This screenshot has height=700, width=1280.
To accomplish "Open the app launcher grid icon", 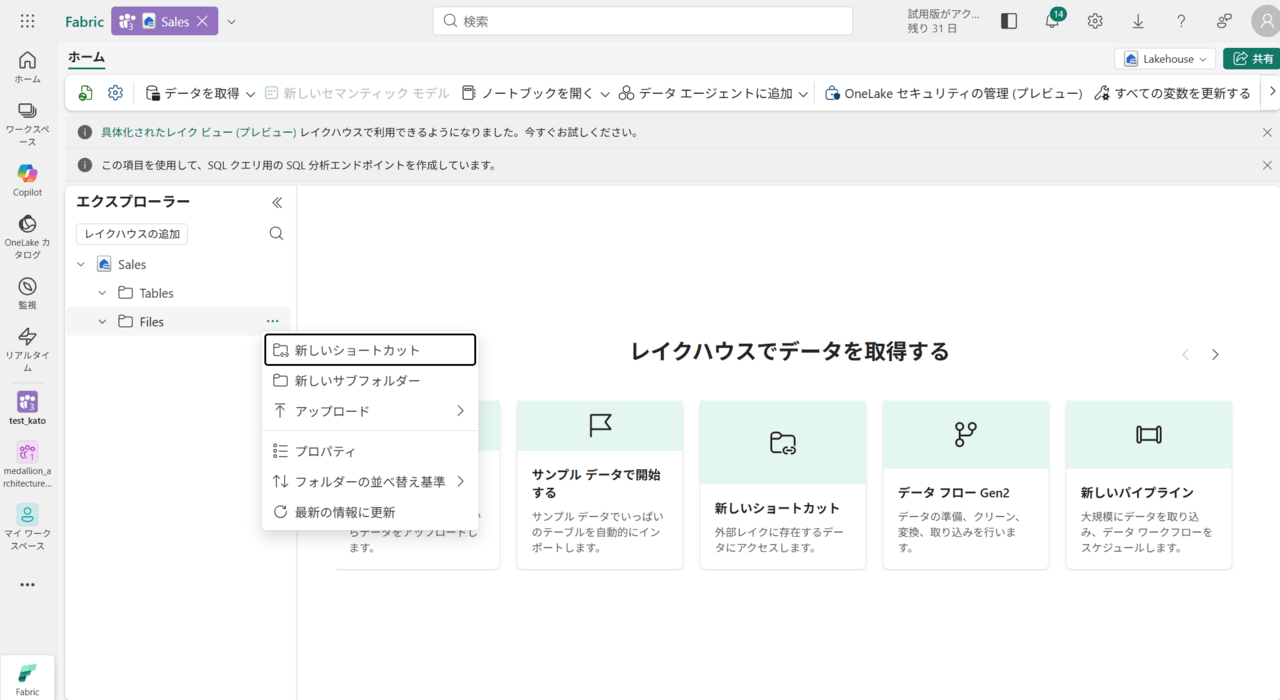I will point(27,21).
